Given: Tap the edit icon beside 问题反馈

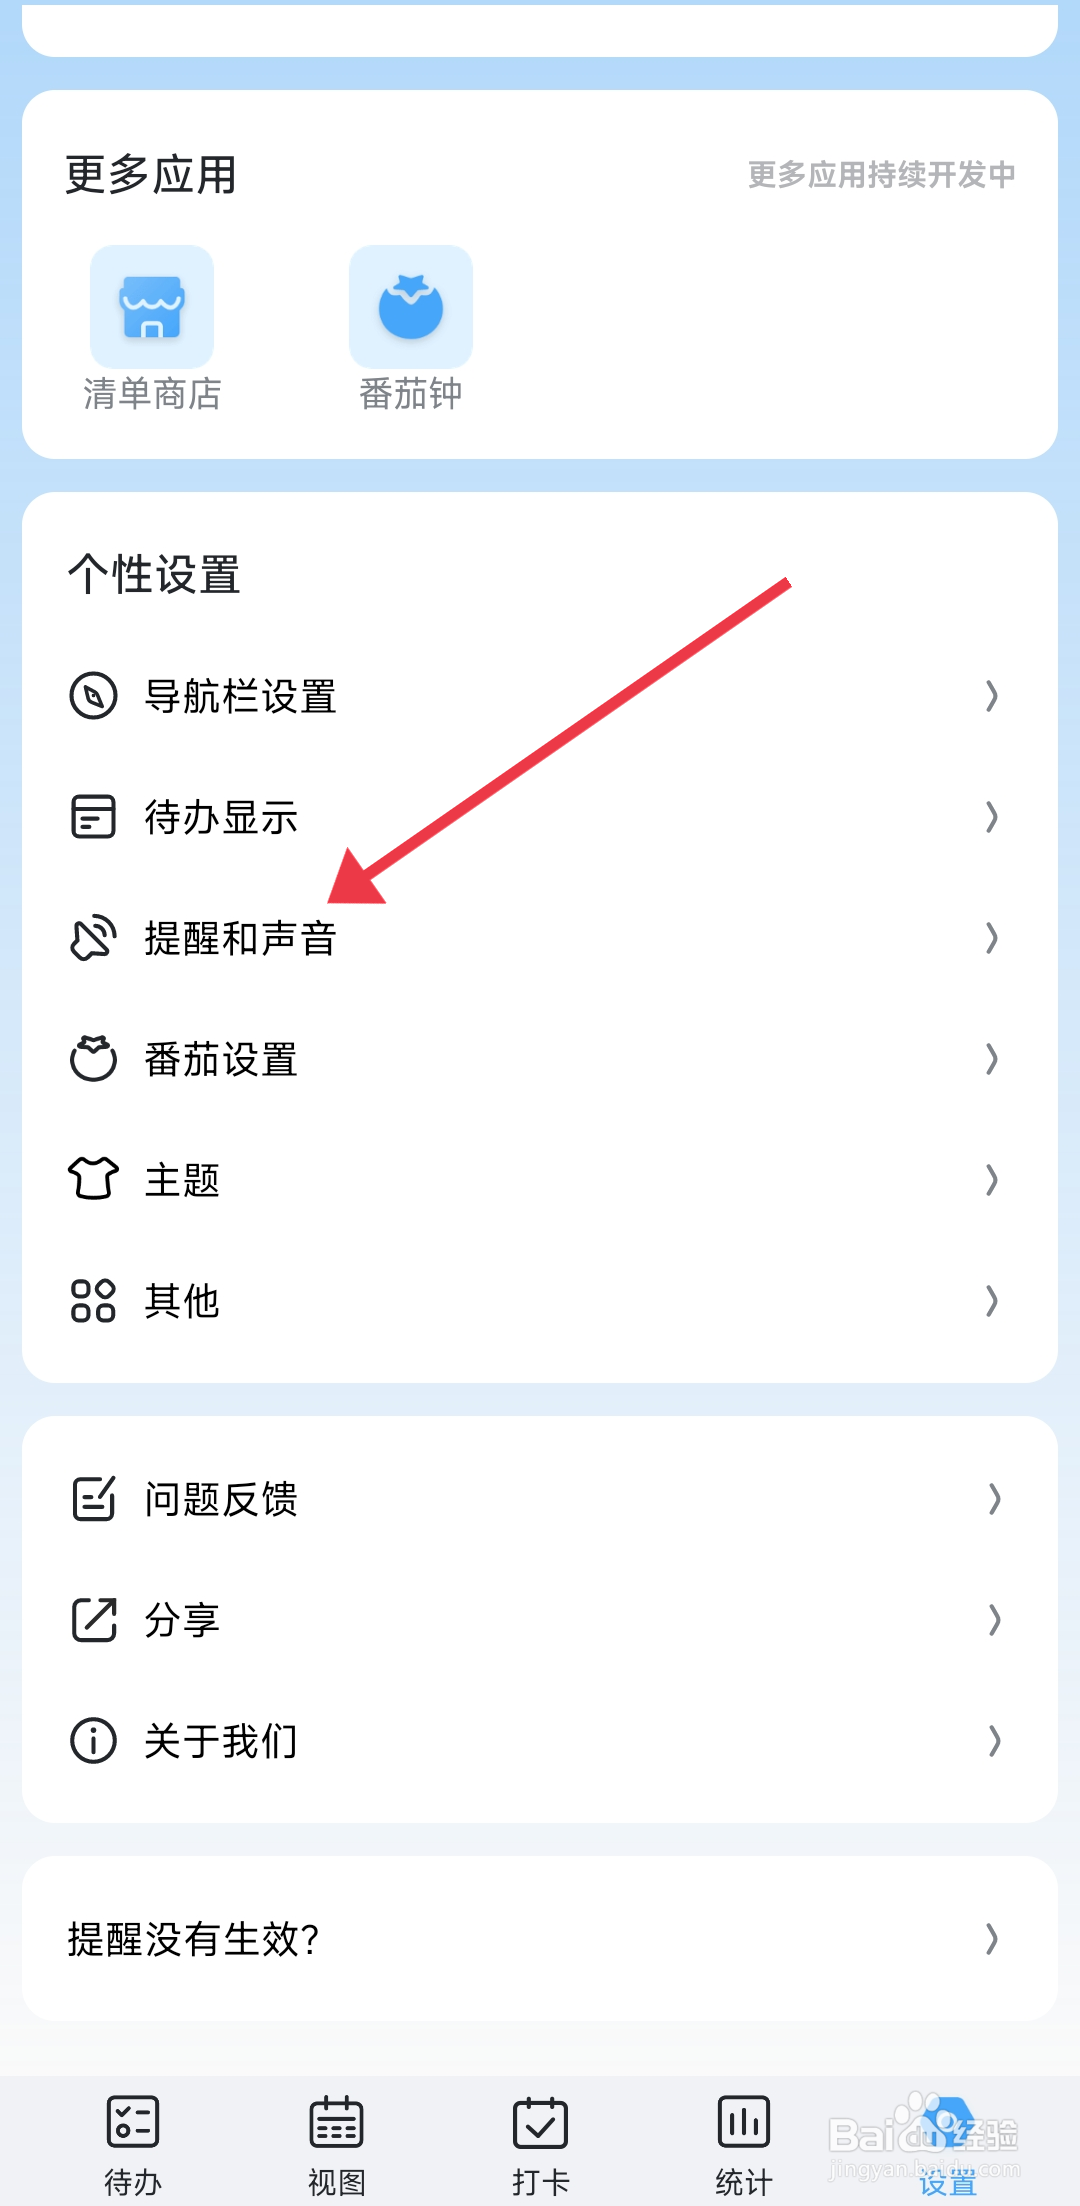Looking at the screenshot, I should 94,1498.
